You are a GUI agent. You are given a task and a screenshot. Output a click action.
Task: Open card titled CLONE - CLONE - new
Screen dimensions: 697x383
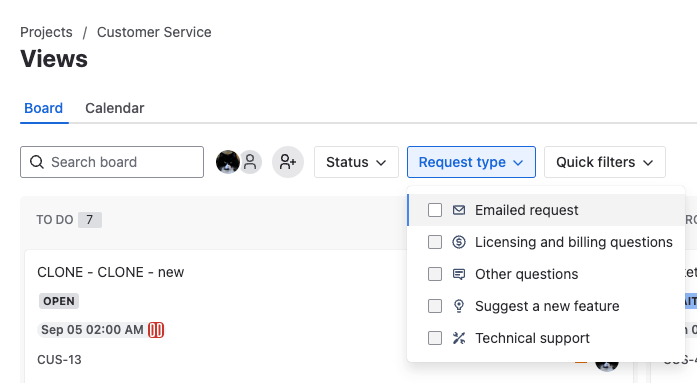110,272
